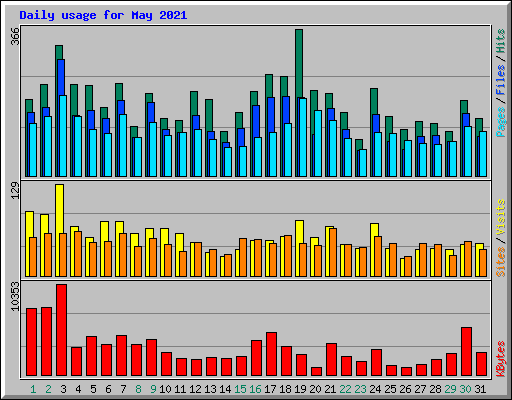
Task: Select the red KBytes bar for day 17
Action: click(x=271, y=354)
